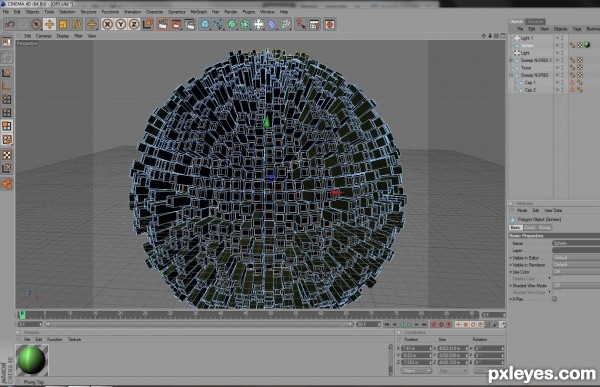Open the Tags menu in Object Manager

pos(577,29)
